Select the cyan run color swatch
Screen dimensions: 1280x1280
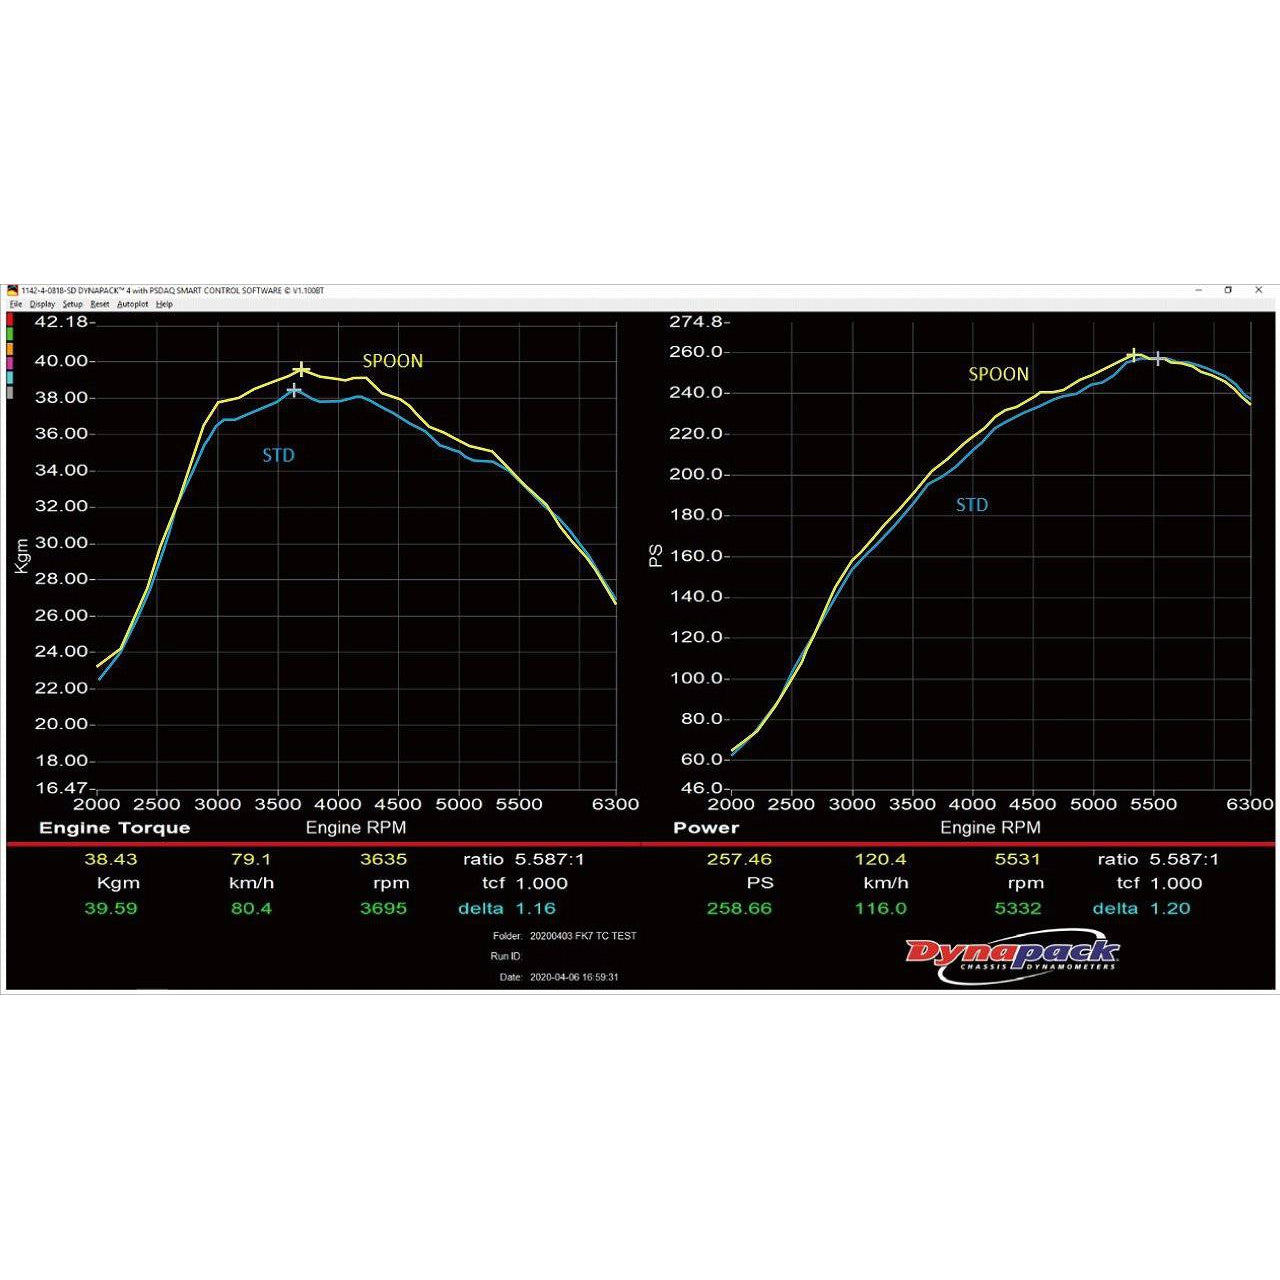click(10, 378)
